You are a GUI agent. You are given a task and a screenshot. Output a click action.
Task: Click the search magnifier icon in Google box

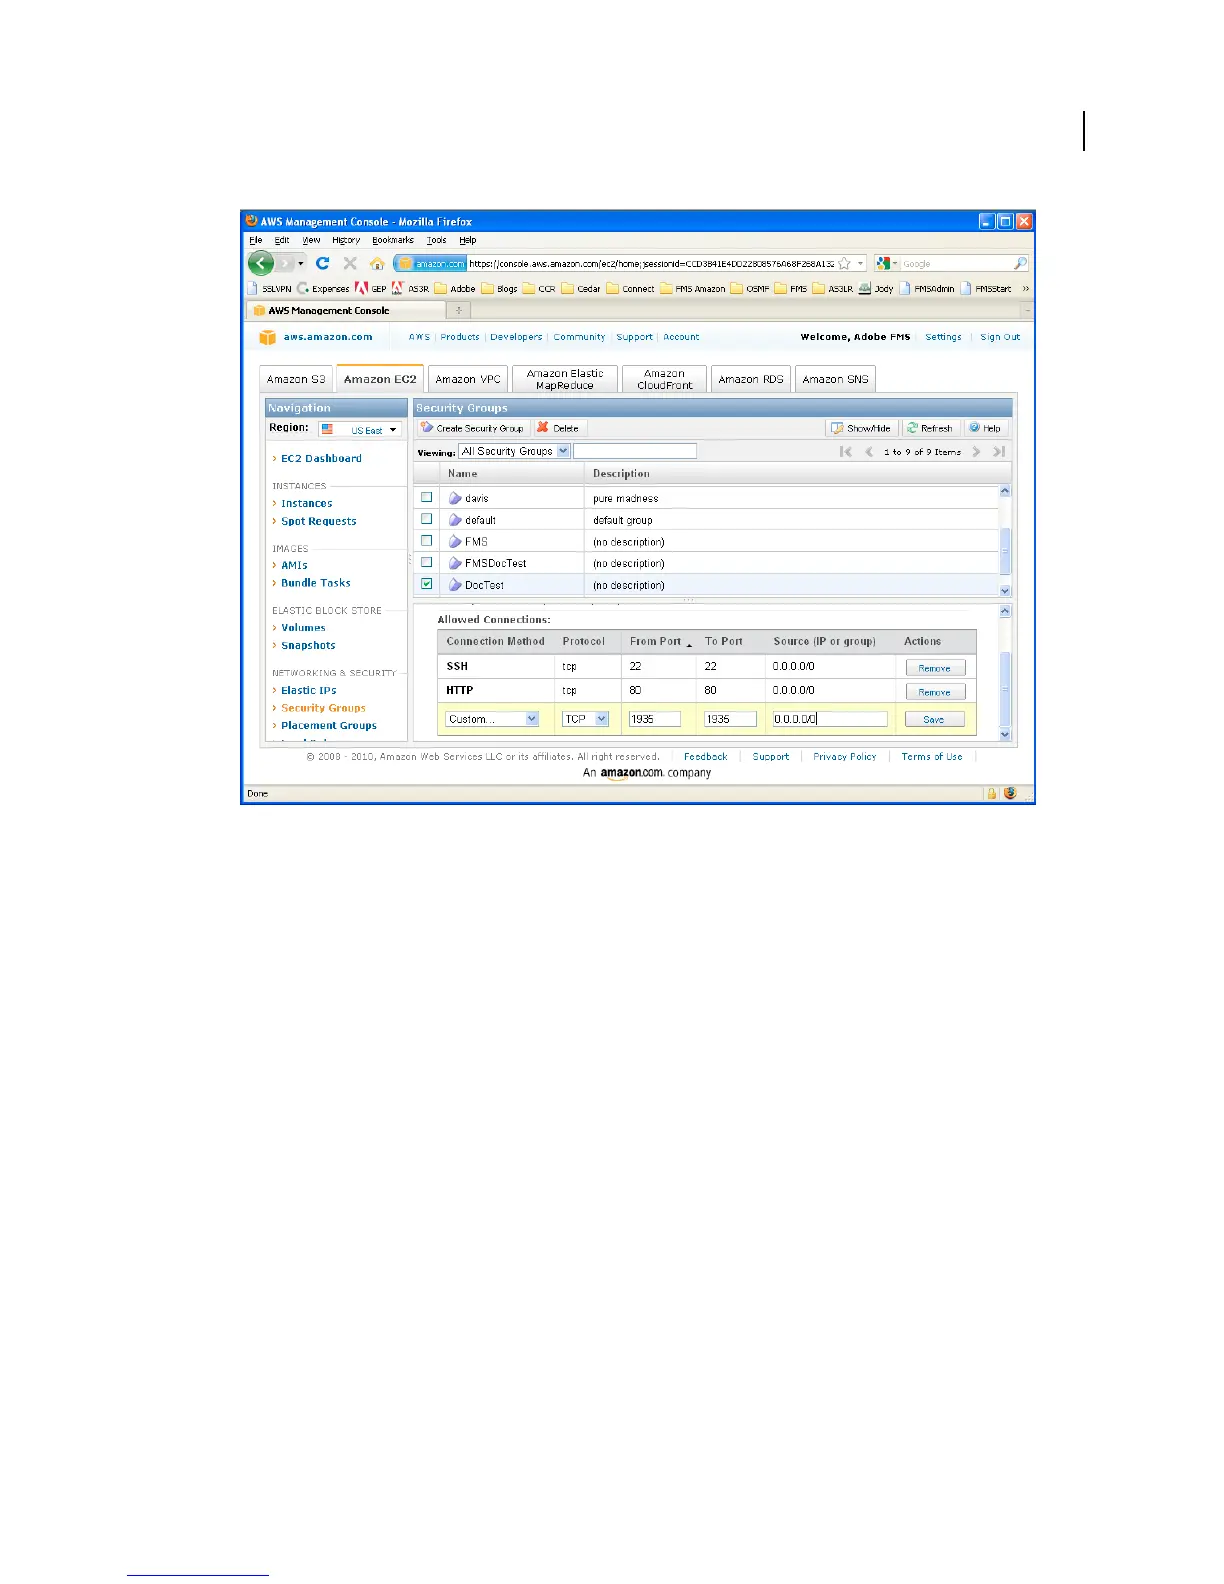1020,263
